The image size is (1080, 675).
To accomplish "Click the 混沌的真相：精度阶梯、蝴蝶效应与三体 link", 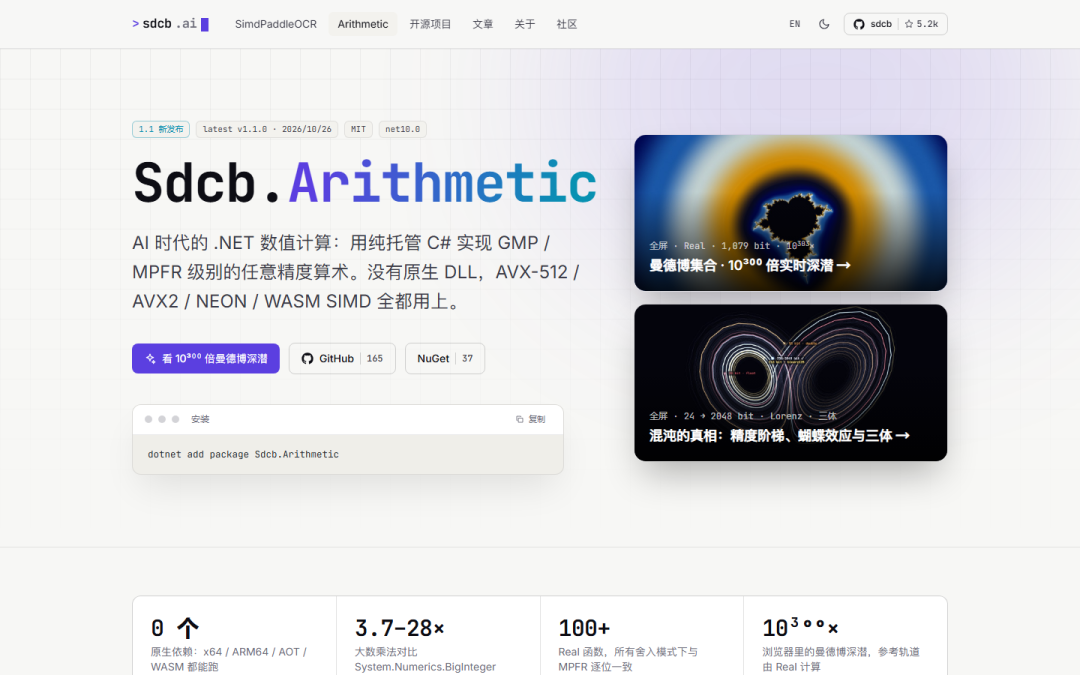I will pos(779,435).
